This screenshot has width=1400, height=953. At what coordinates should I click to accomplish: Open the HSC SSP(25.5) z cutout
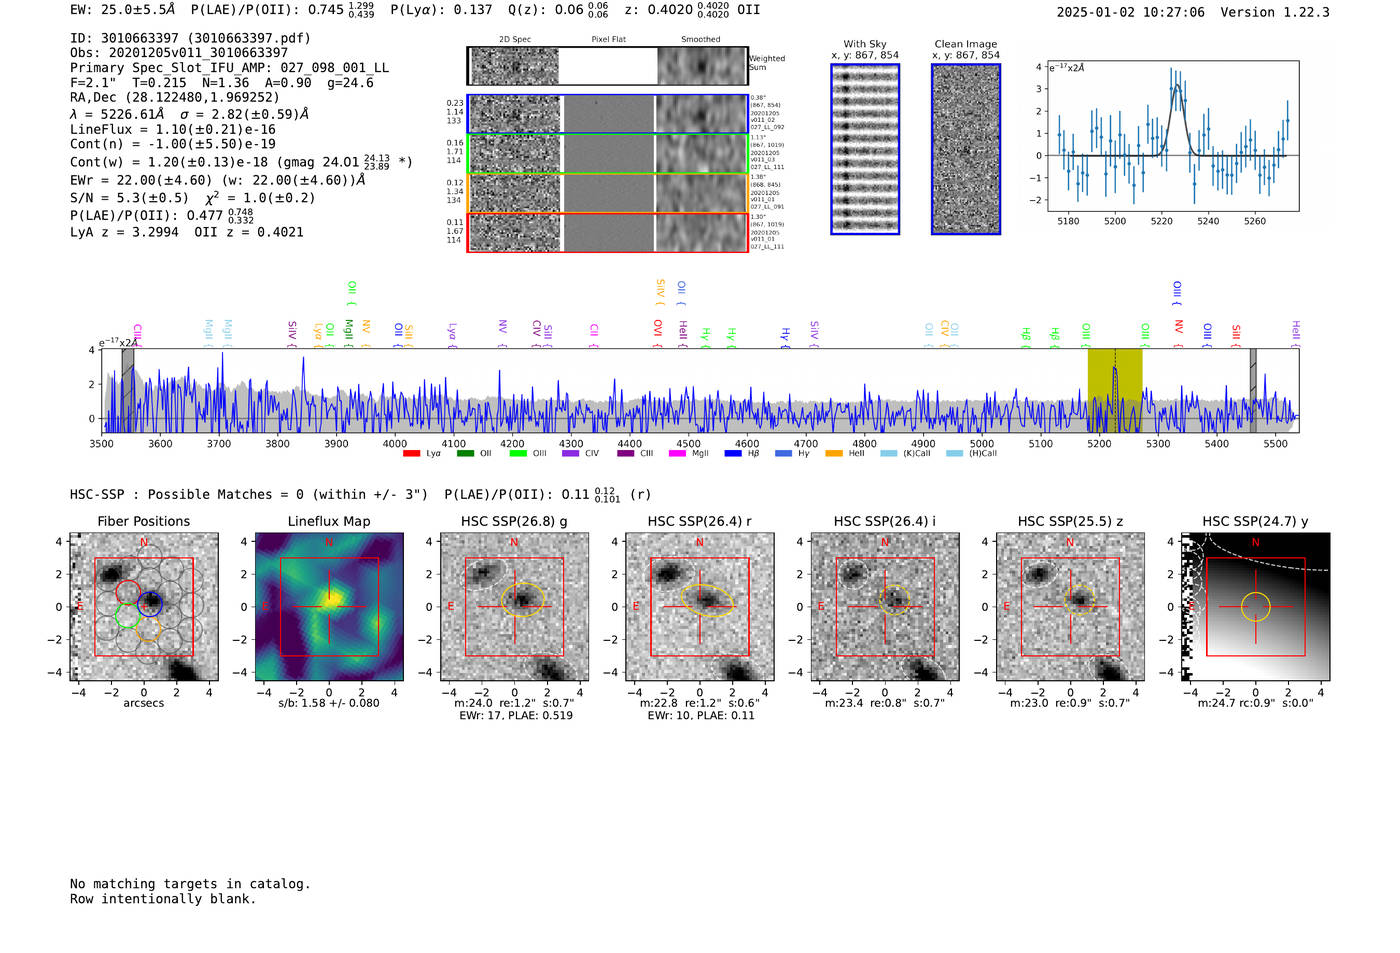[x=1070, y=607]
